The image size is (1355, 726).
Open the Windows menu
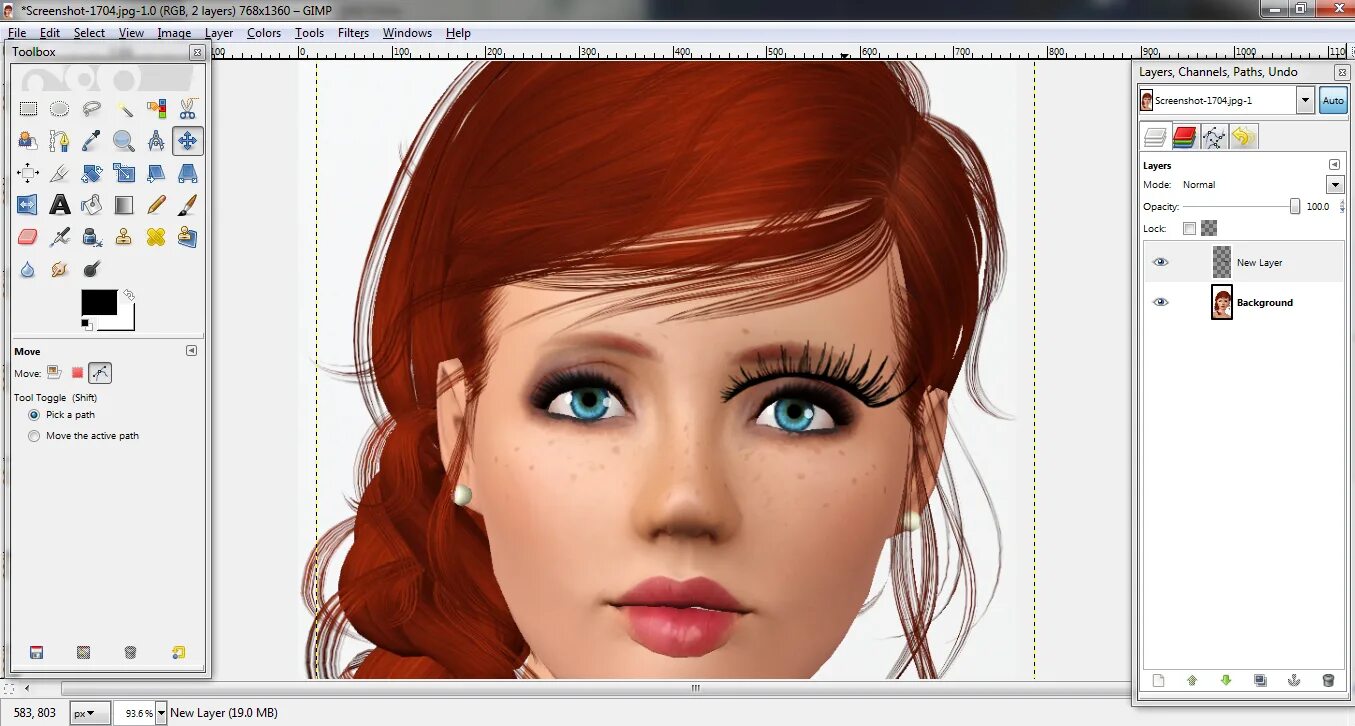click(x=407, y=33)
